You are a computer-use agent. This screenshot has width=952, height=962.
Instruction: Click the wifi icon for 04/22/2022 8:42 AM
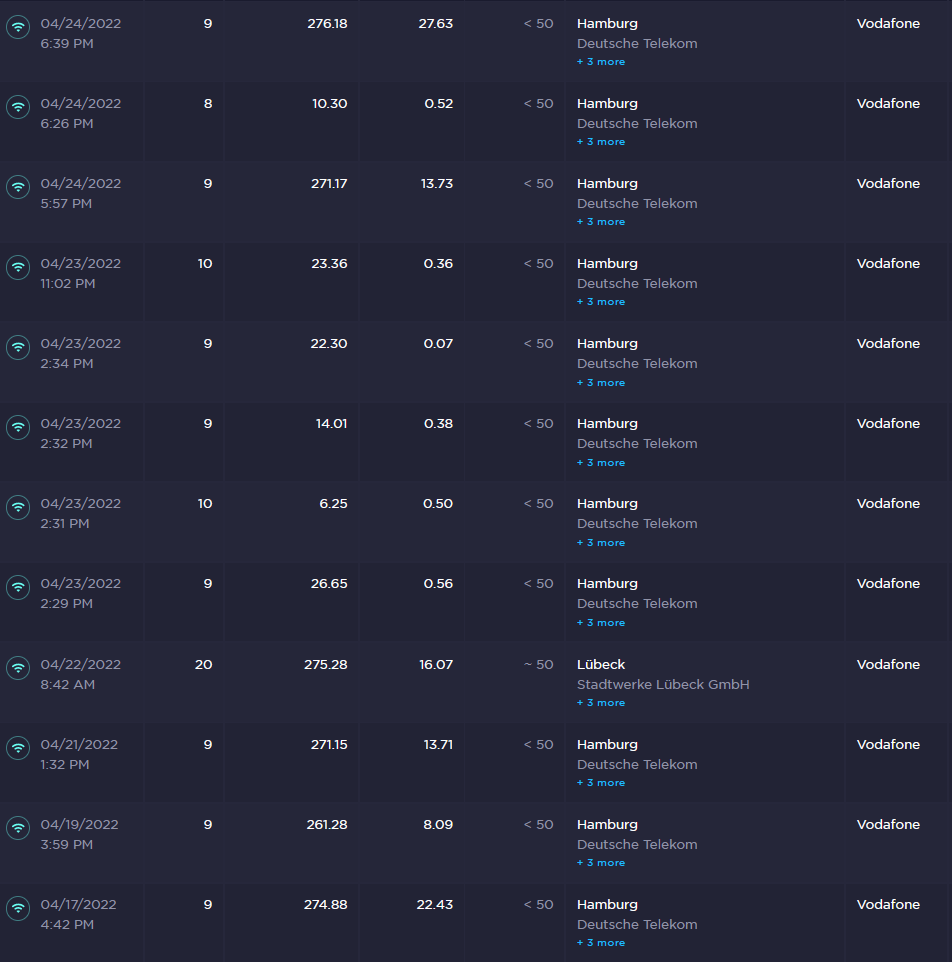pyautogui.click(x=18, y=668)
